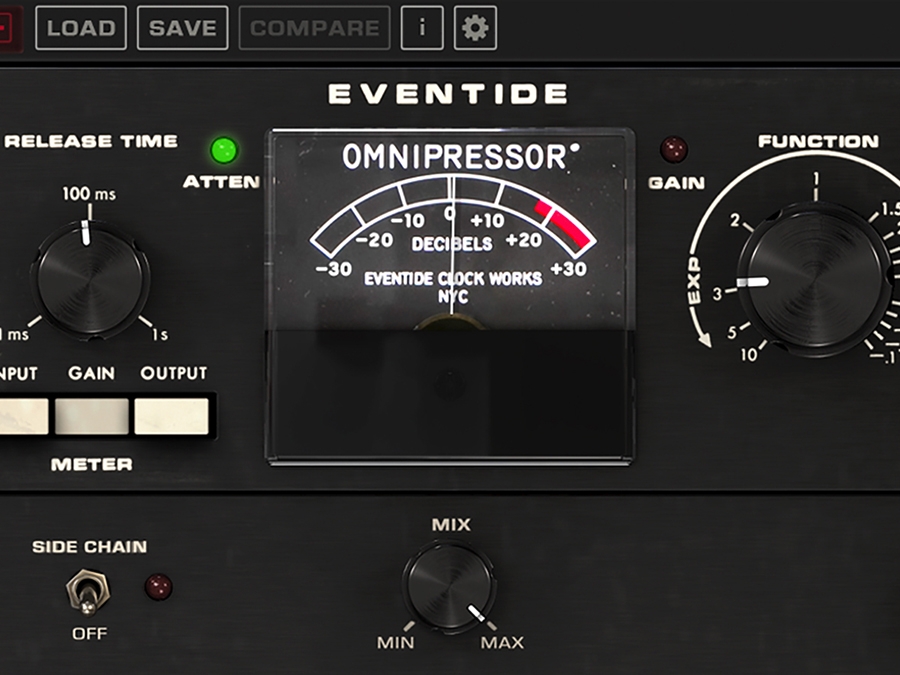Click the 3 marking on FUNCTION dial
The height and width of the screenshot is (675, 900).
(x=717, y=294)
